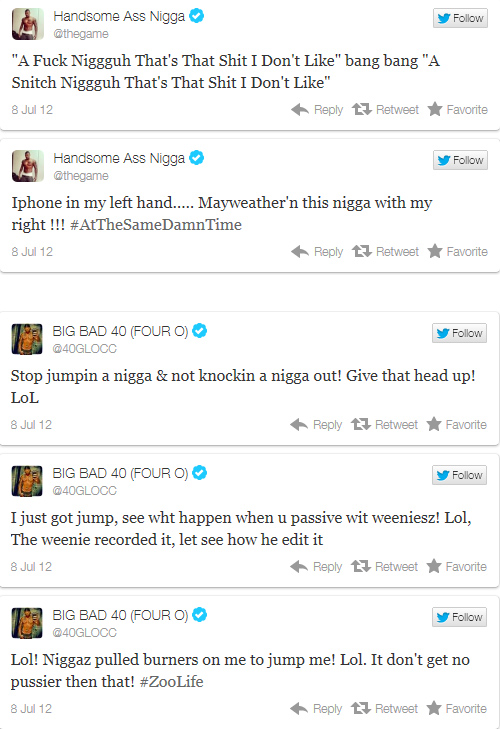Follow @thegame button on second tweet
The width and height of the screenshot is (500, 729).
click(460, 160)
